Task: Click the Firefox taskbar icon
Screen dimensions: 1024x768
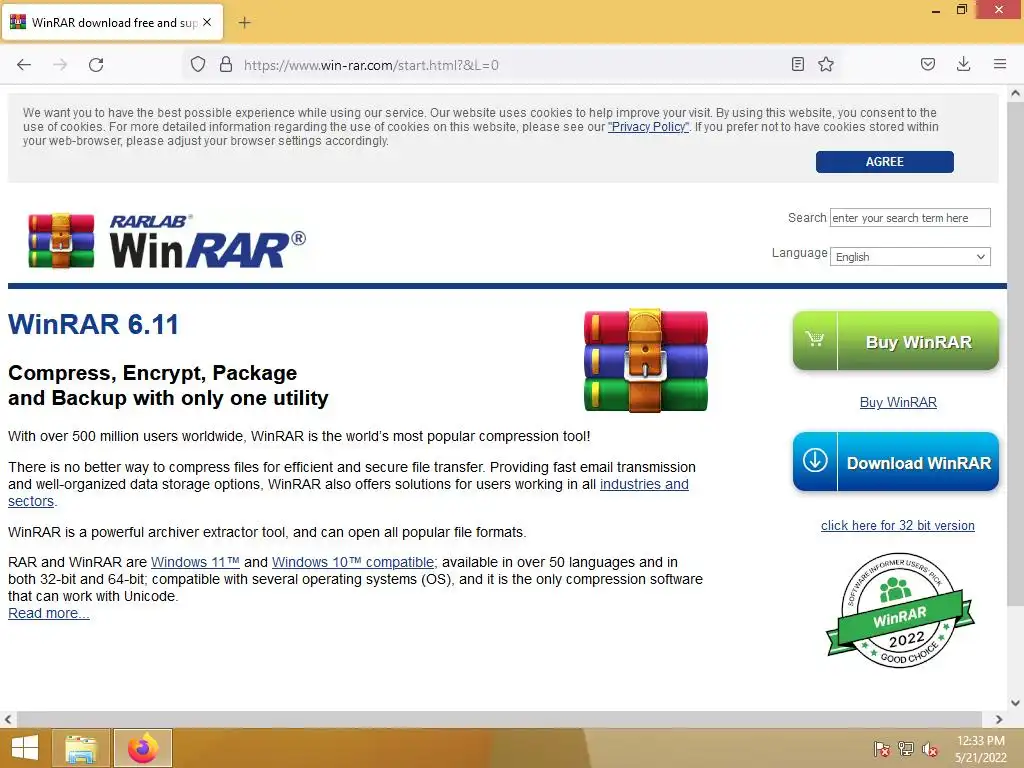Action: coord(143,748)
